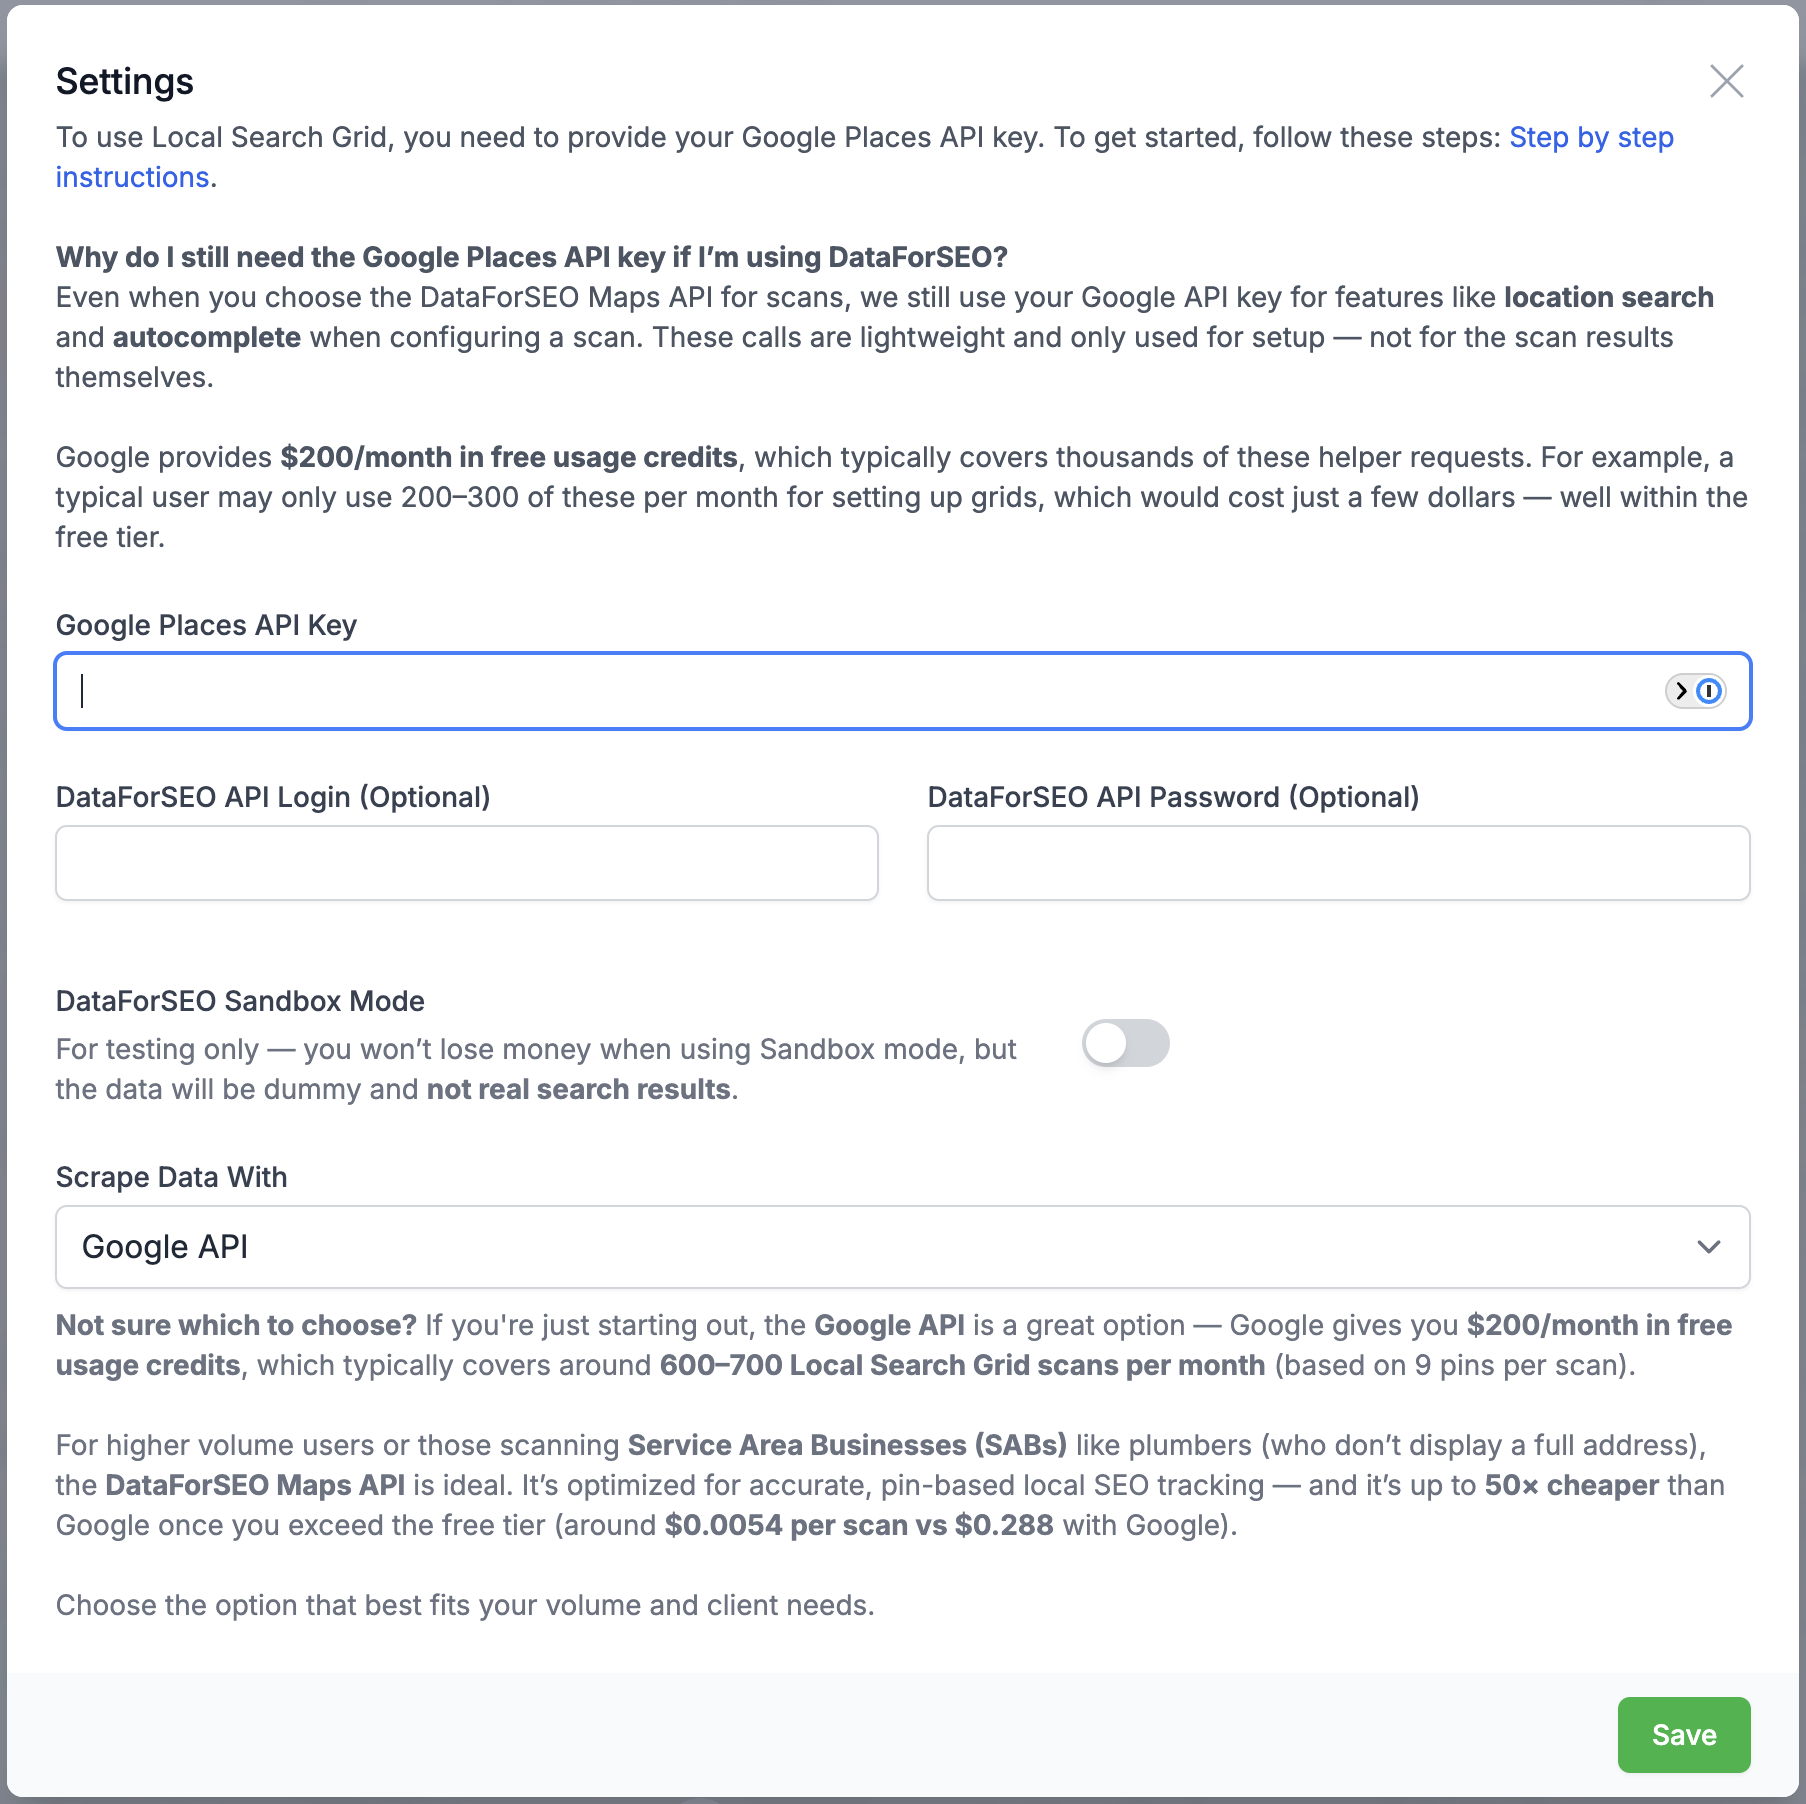This screenshot has width=1806, height=1804.
Task: Click the X to dismiss Settings
Action: pos(1727,82)
